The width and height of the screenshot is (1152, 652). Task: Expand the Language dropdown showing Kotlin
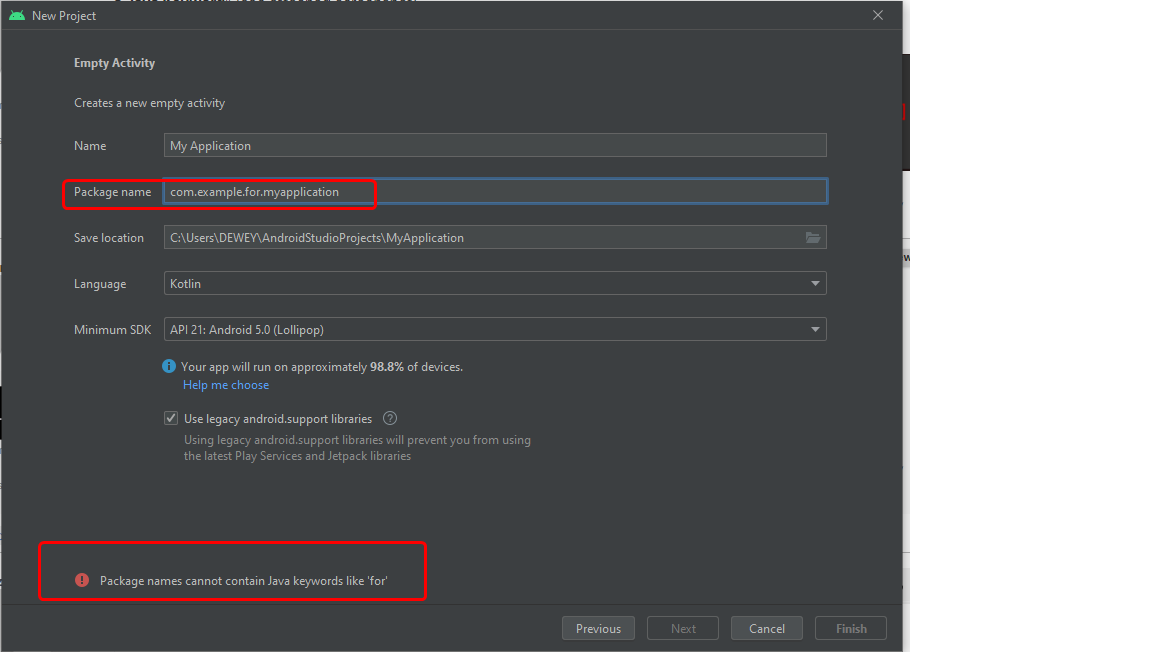point(816,284)
